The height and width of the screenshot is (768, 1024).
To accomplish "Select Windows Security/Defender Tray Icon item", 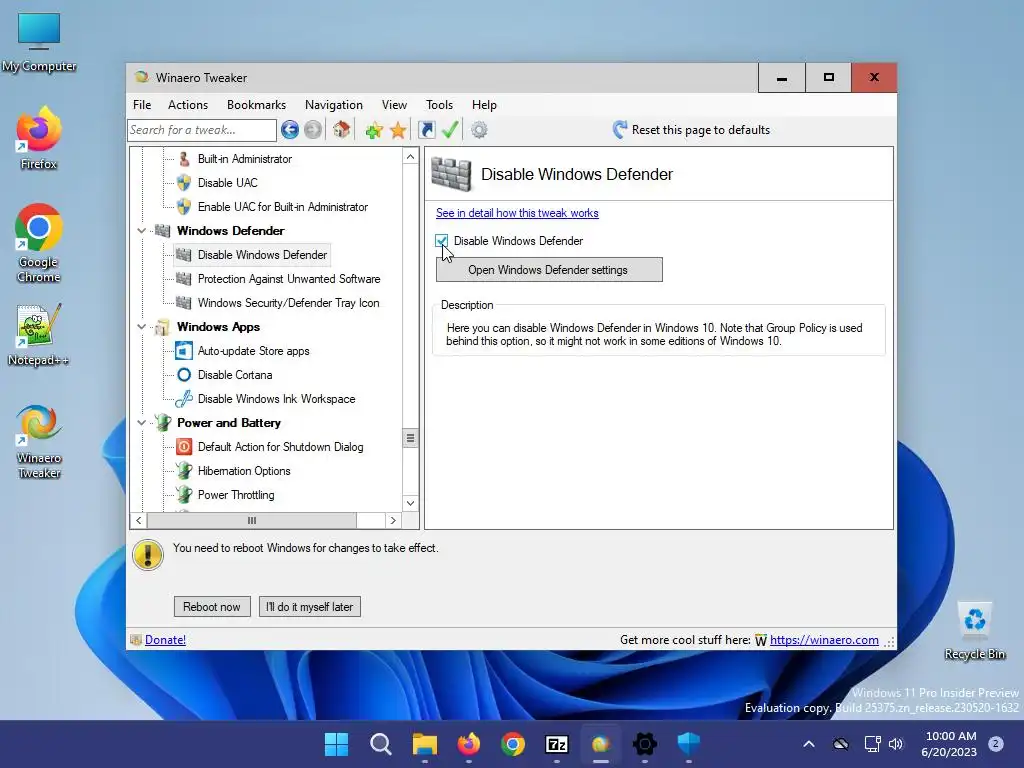I will 288,303.
